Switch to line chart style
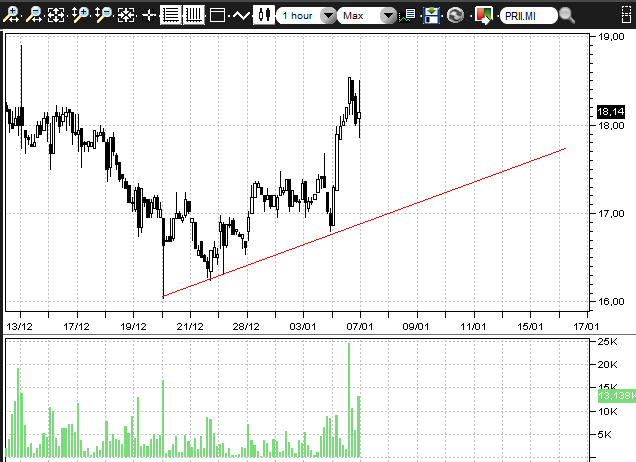 pos(241,16)
